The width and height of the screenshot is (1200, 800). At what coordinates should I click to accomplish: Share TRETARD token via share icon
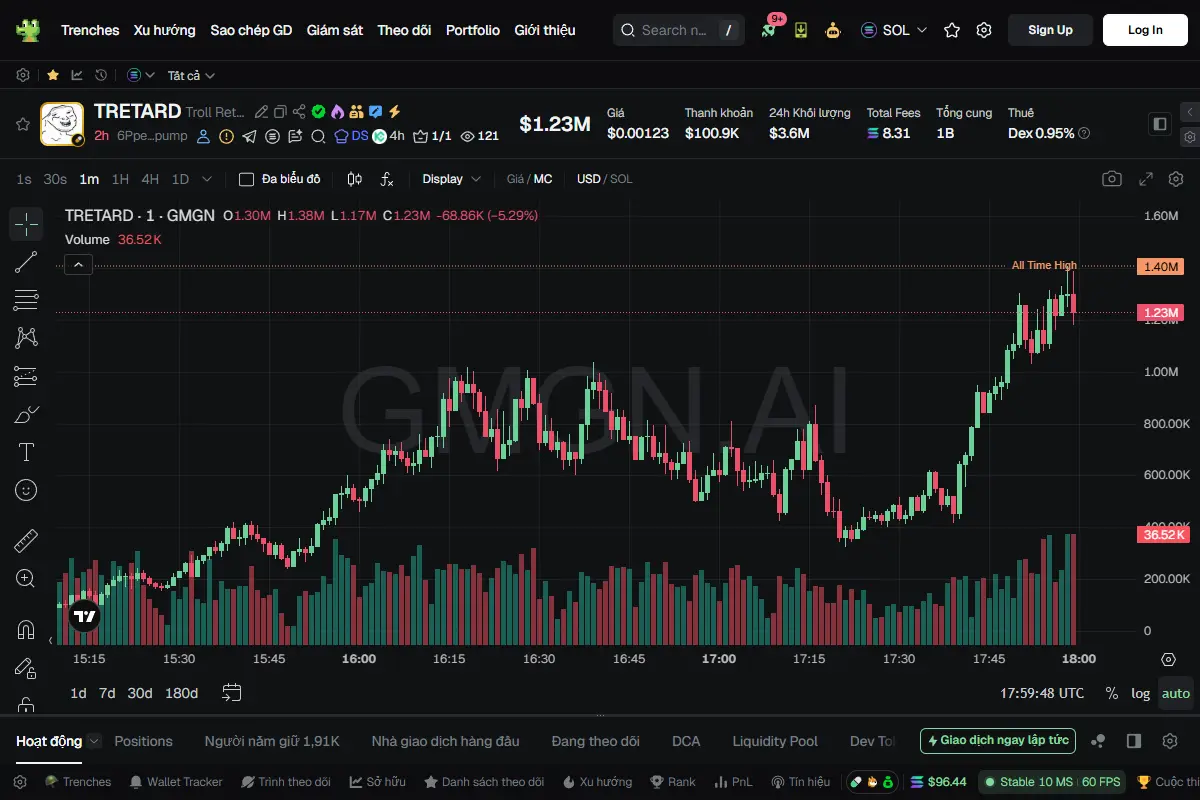pos(299,112)
